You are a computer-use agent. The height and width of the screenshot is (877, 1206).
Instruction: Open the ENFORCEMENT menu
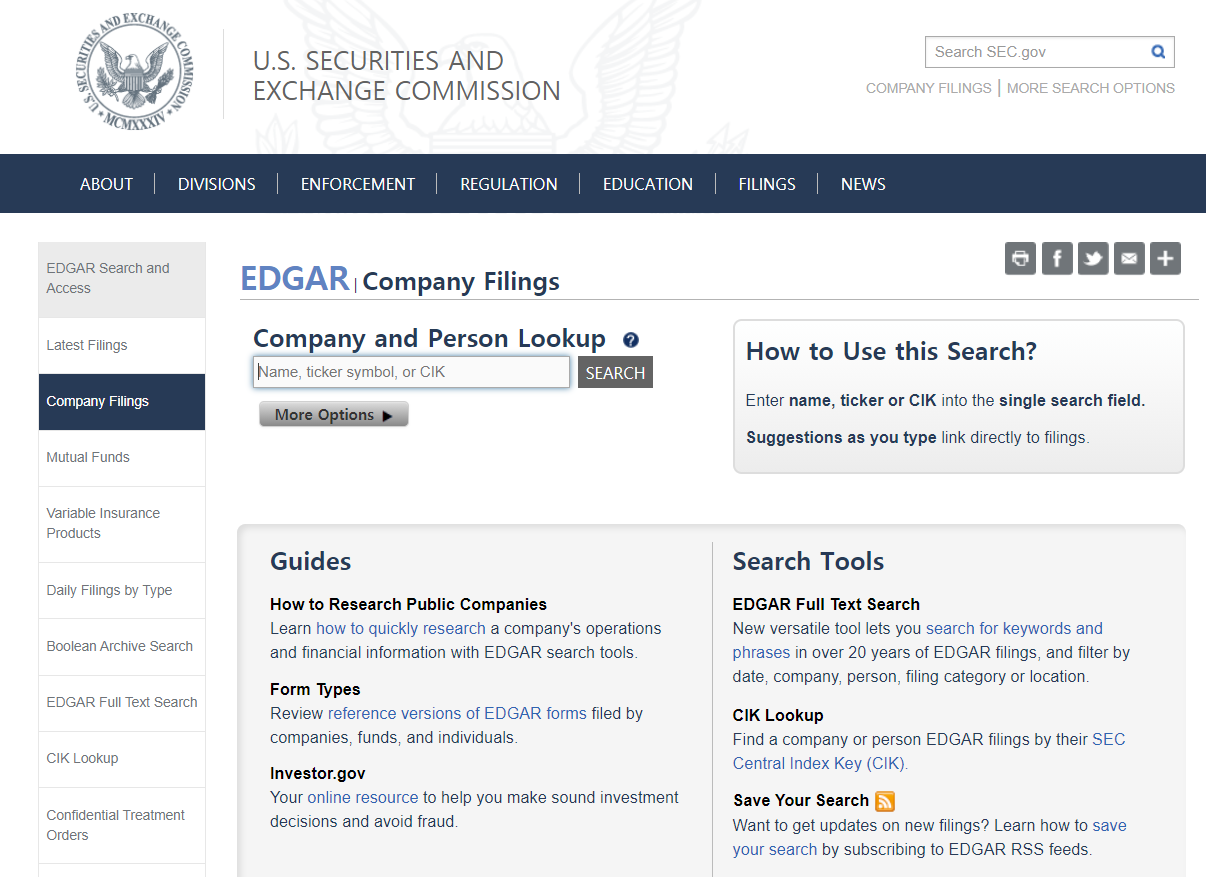point(357,183)
